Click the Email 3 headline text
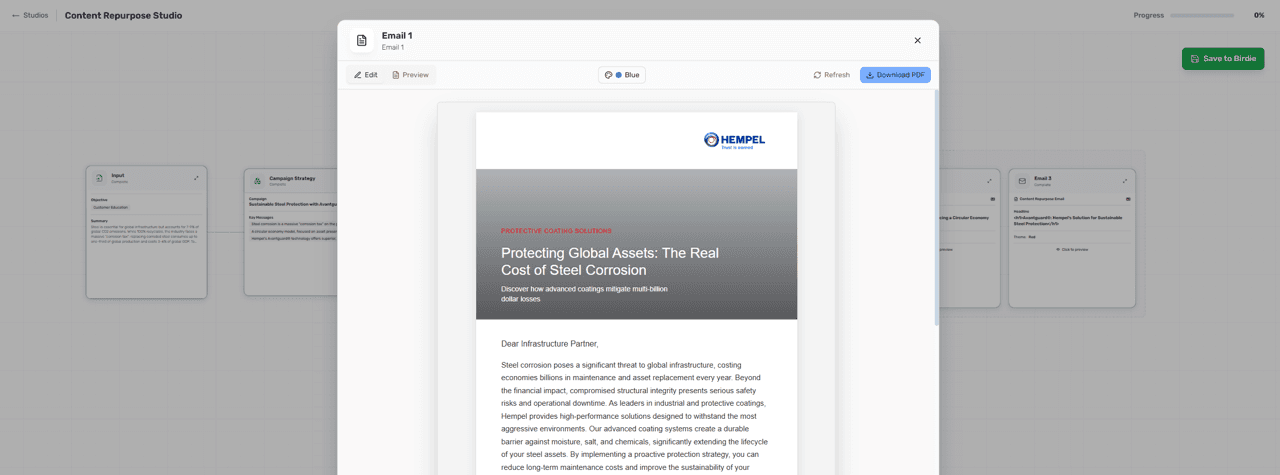Screen dimensions: 1280x475 coord(1068,220)
